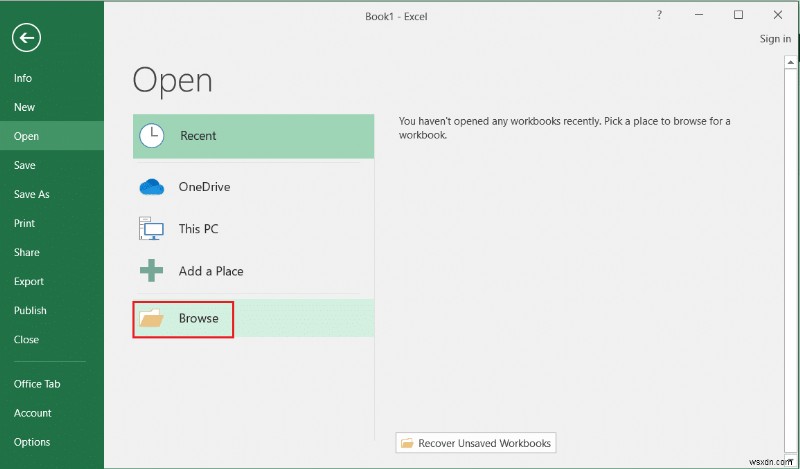
Task: Maximize the Excel window
Action: (x=738, y=15)
